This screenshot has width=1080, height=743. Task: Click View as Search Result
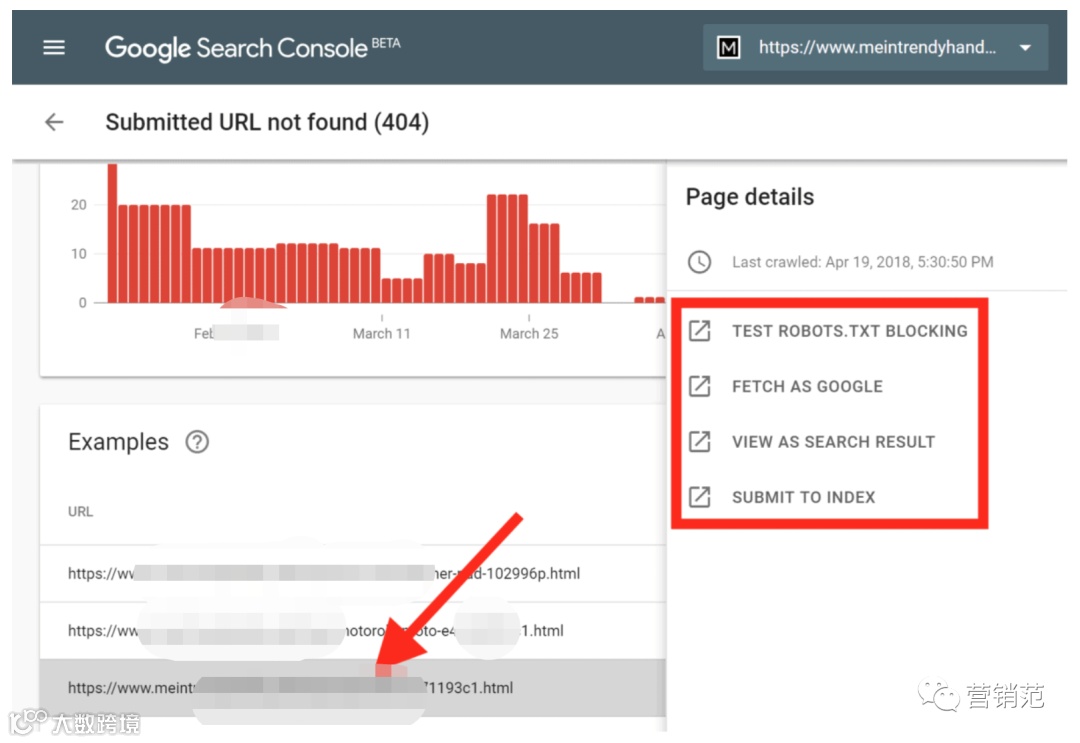point(833,441)
